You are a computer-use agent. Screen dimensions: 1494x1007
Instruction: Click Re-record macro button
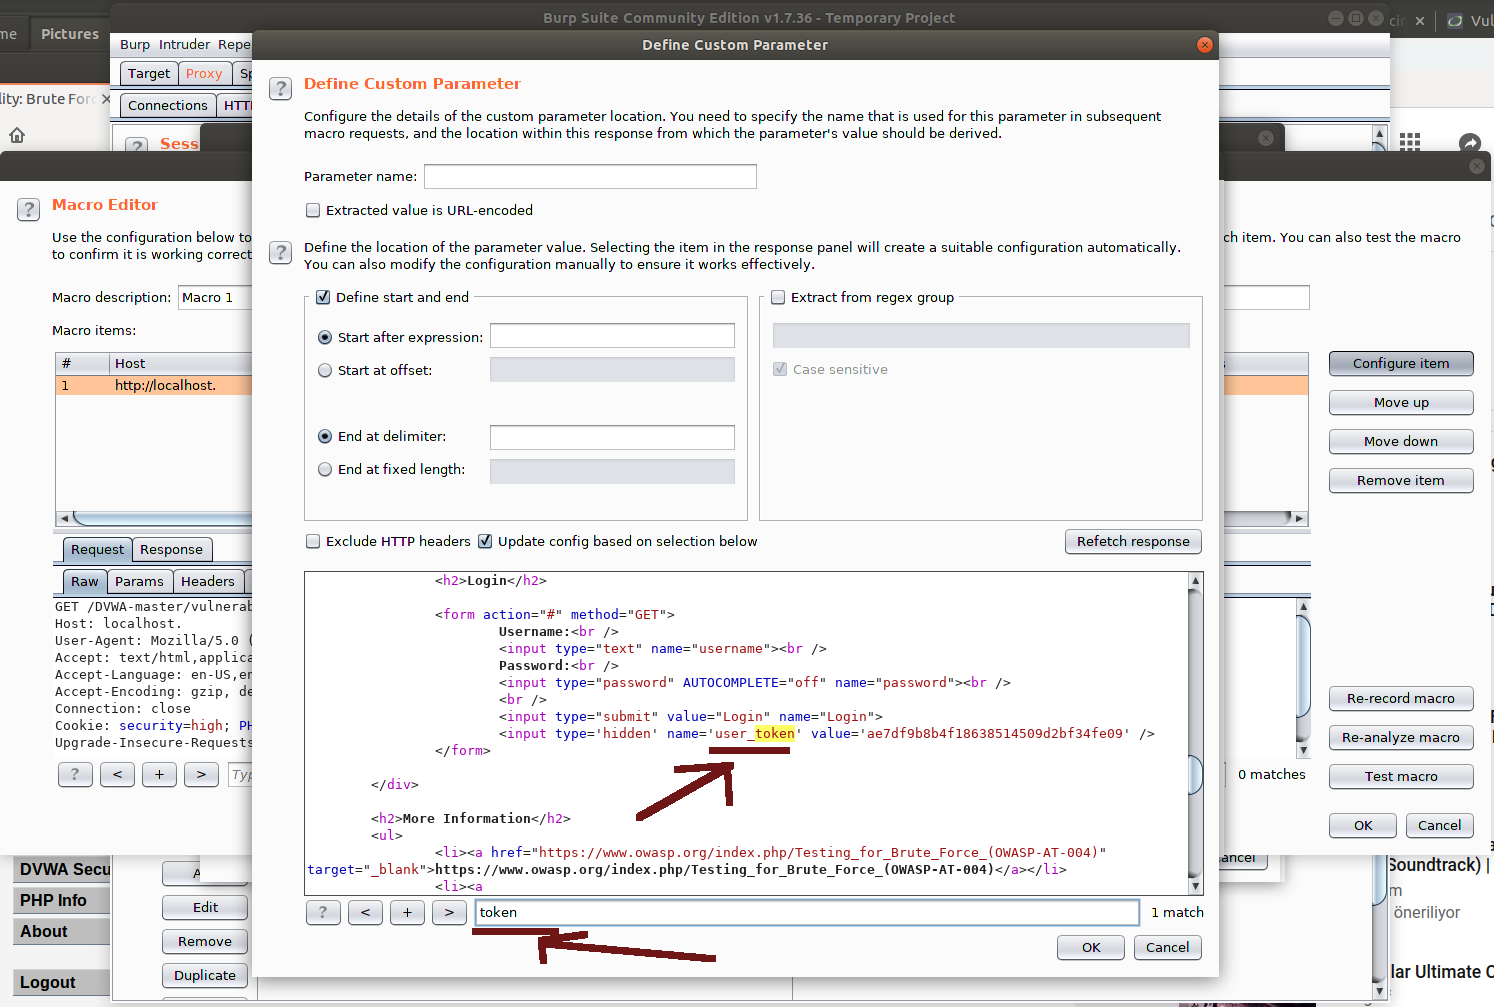click(x=1401, y=698)
